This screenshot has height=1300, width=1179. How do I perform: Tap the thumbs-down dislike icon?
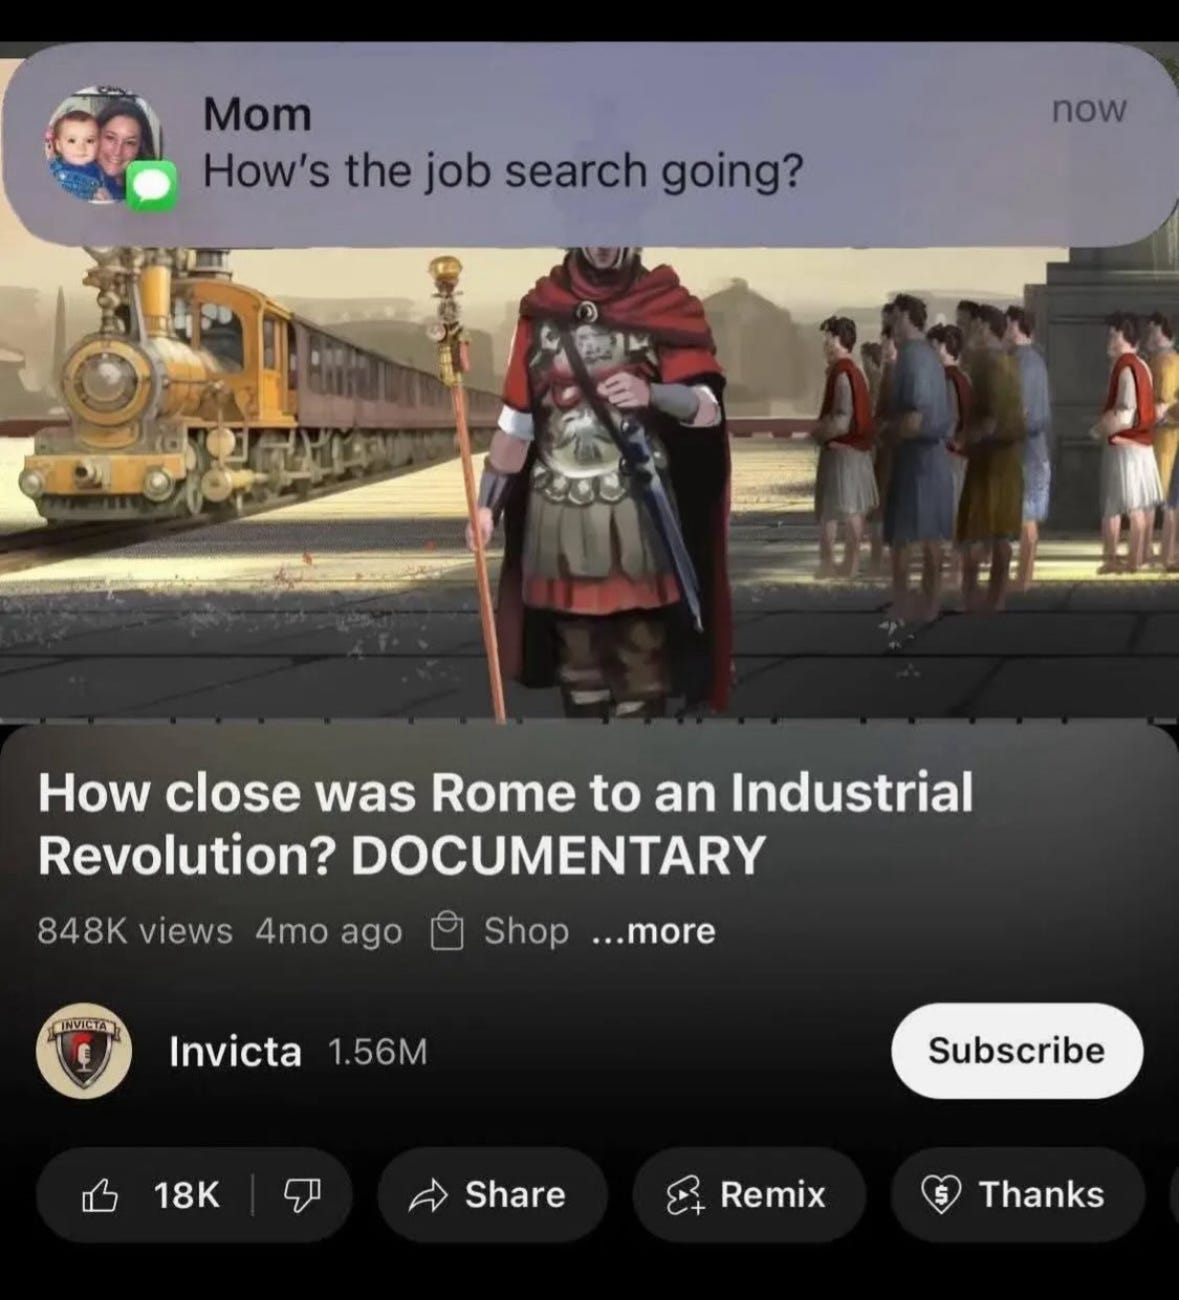click(x=302, y=1194)
